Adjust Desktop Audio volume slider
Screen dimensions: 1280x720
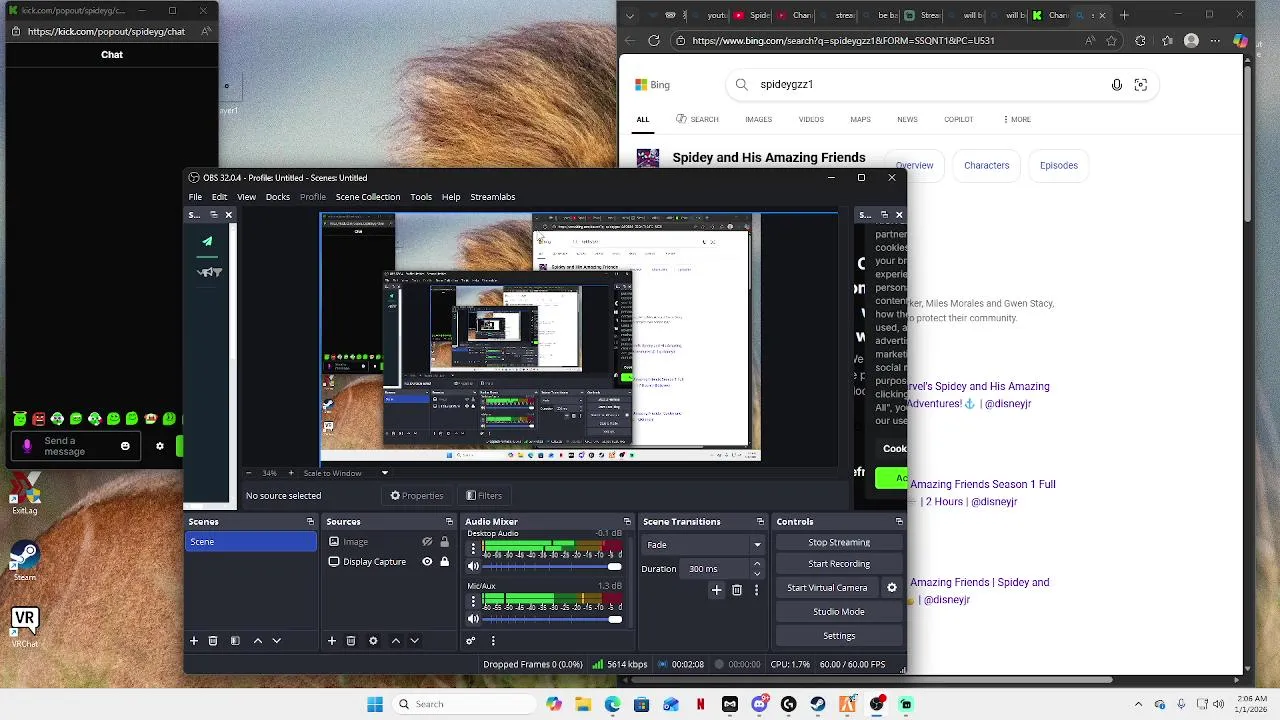(x=552, y=567)
